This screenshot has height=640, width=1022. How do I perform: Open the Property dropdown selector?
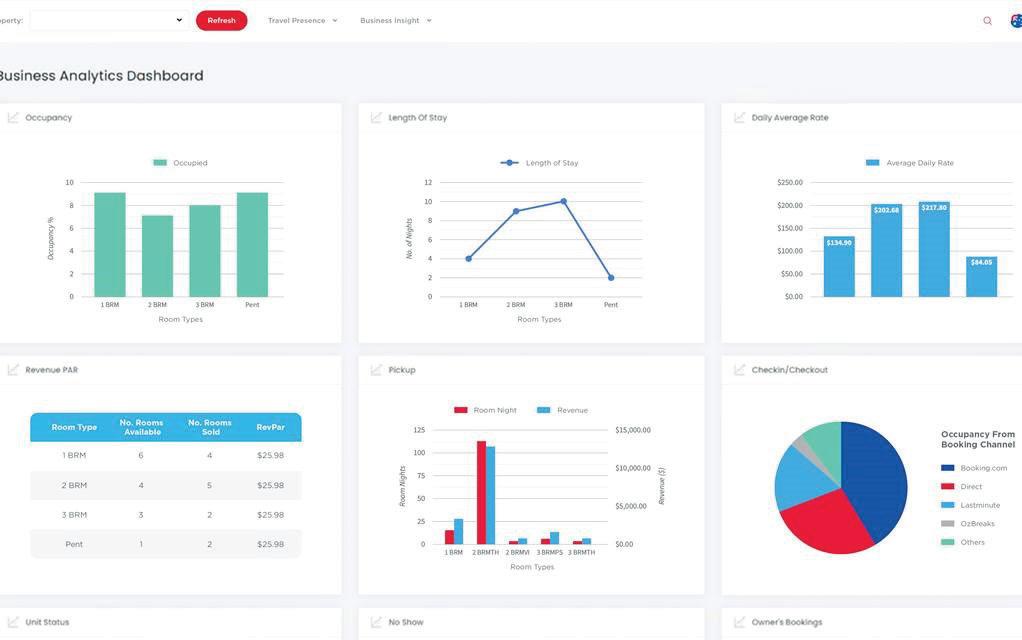[109, 20]
